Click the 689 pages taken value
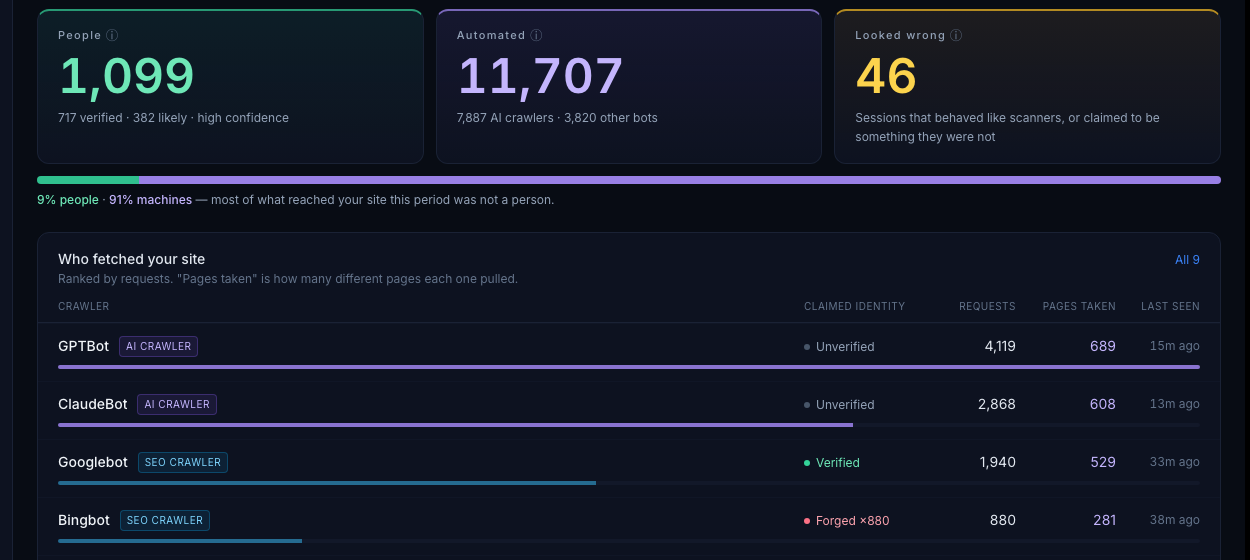The height and width of the screenshot is (560, 1250). (x=1103, y=346)
